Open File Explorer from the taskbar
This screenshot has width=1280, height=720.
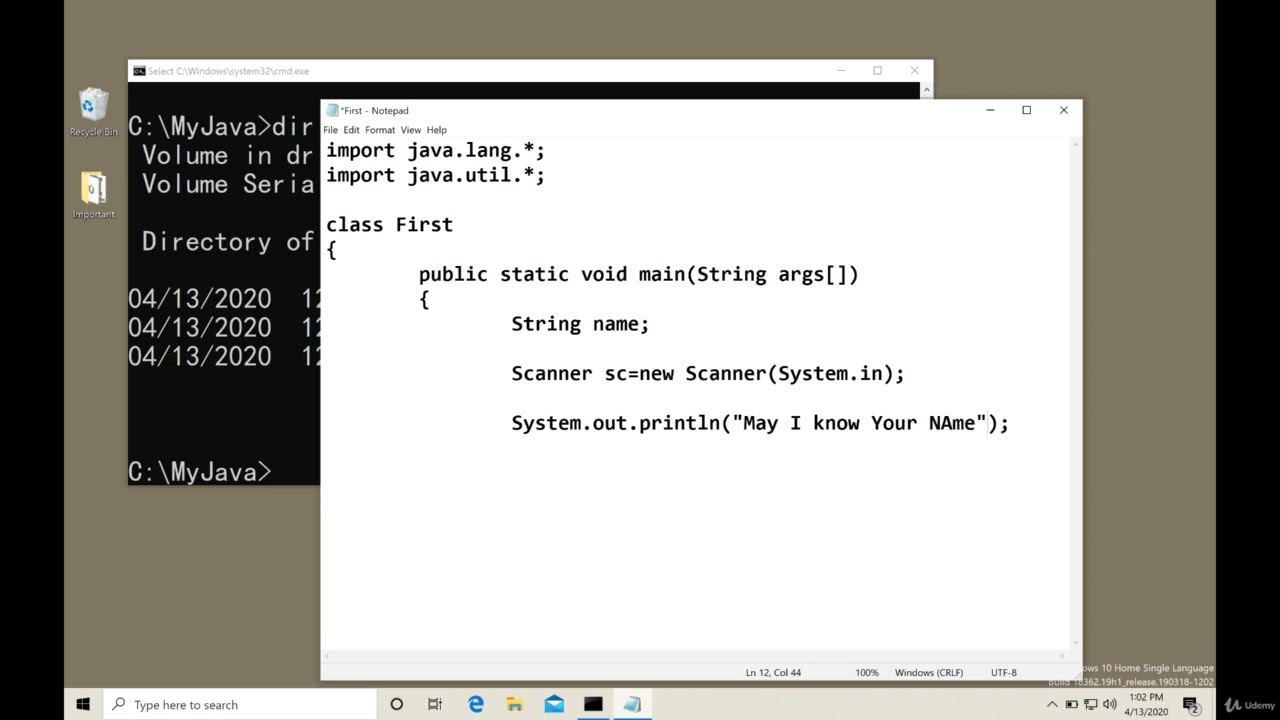pos(514,704)
